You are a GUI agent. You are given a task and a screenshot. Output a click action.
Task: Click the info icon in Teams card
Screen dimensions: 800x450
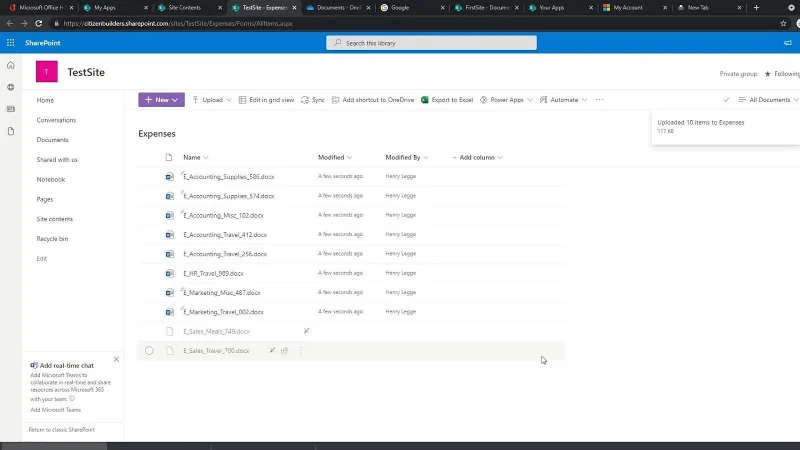(72, 398)
